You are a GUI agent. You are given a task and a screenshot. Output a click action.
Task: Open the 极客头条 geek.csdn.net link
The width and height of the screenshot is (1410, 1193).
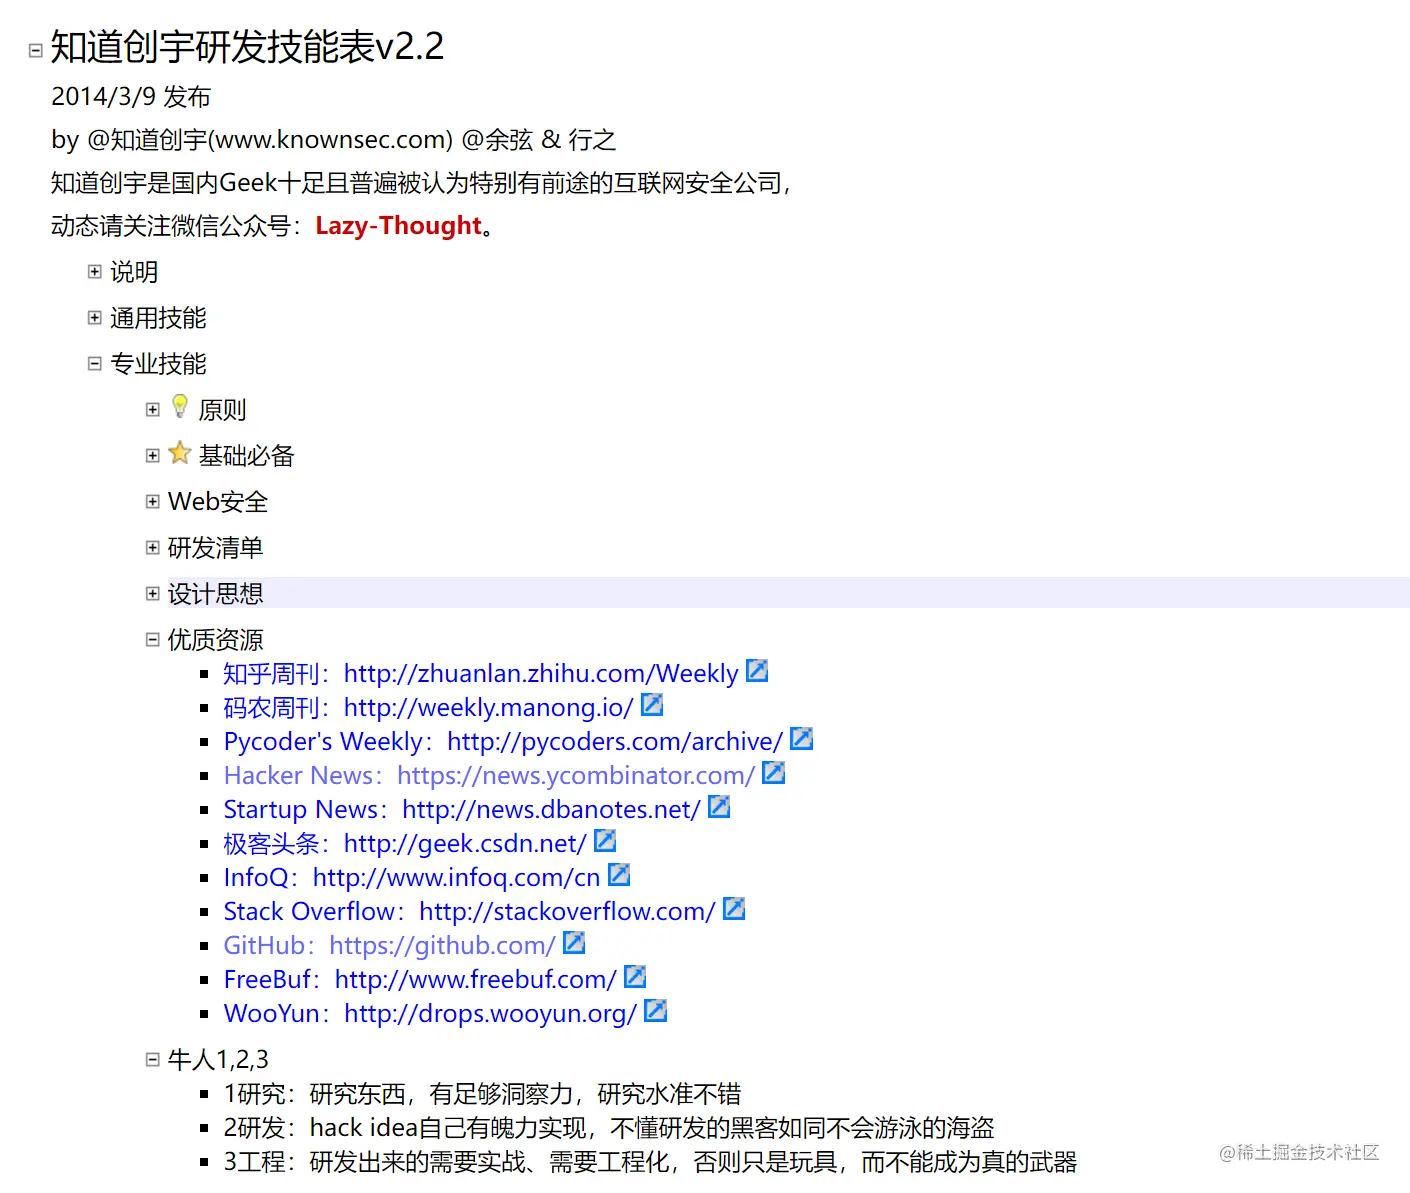point(405,844)
